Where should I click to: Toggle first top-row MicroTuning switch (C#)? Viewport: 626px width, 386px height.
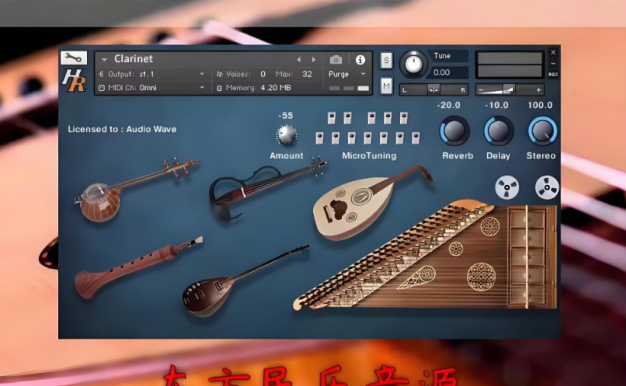coord(331,118)
